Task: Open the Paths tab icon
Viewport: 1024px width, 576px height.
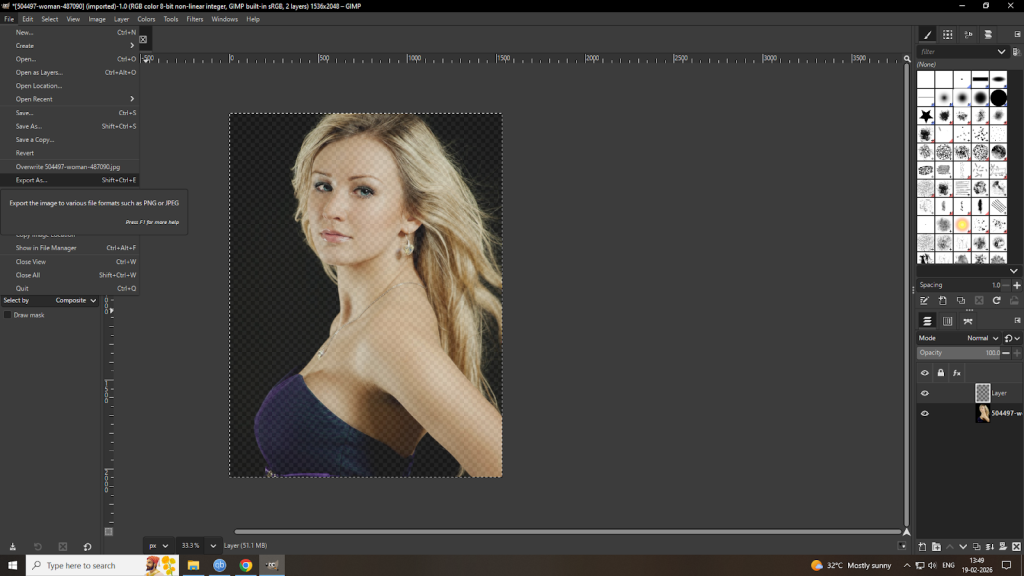Action: (967, 321)
